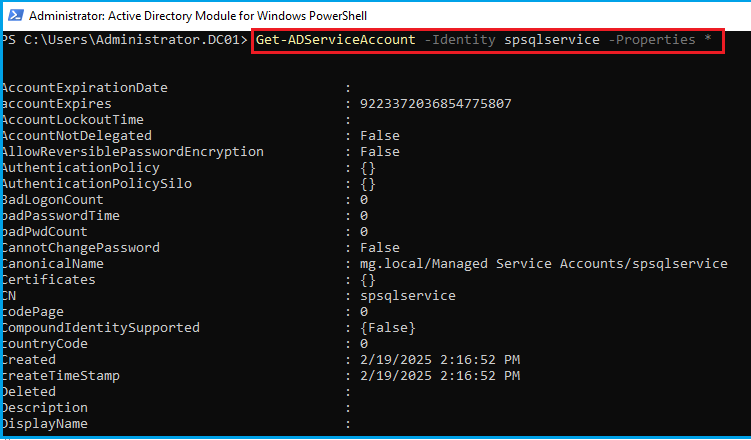Image resolution: width=751 pixels, height=440 pixels.
Task: Click the AllowReversiblePasswordEncryption property name
Action: pyautogui.click(x=133, y=152)
